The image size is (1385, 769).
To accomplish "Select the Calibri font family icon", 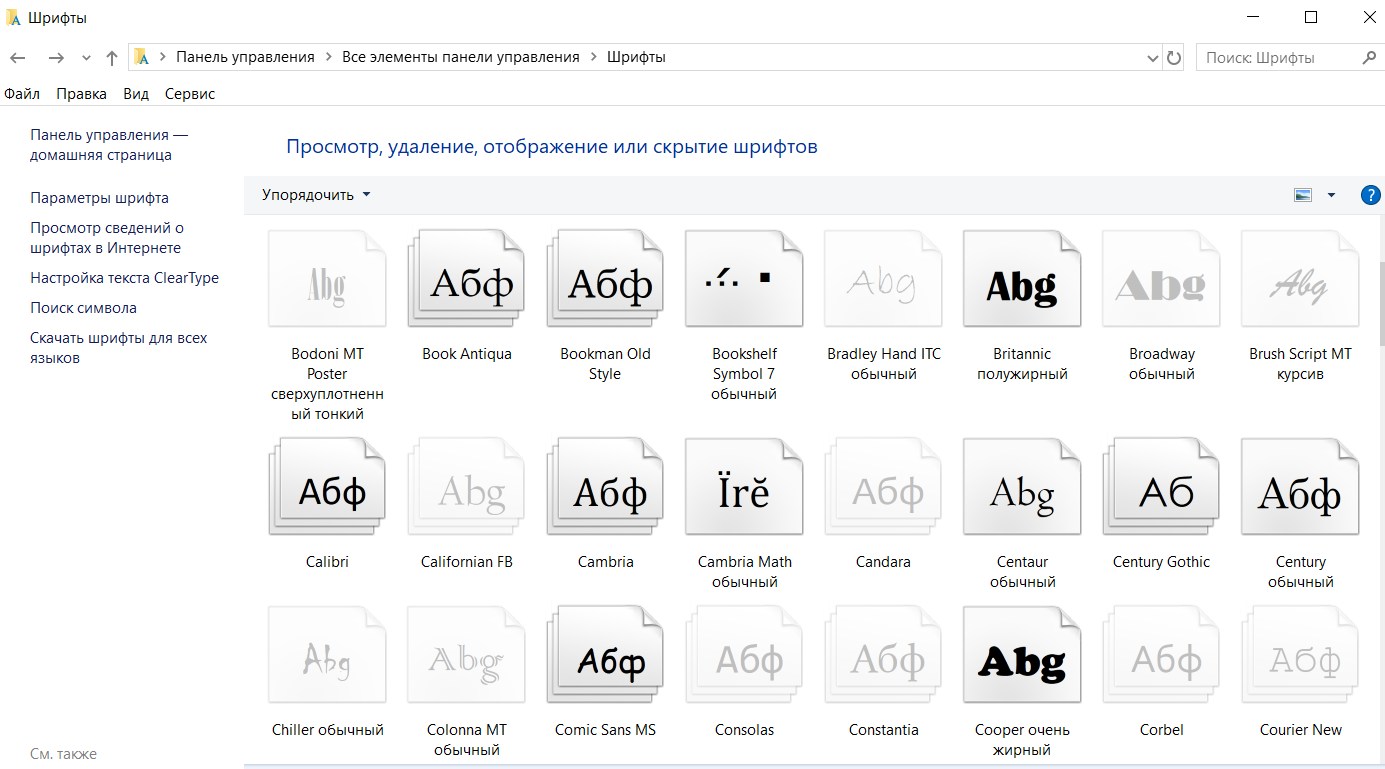I will click(x=327, y=486).
